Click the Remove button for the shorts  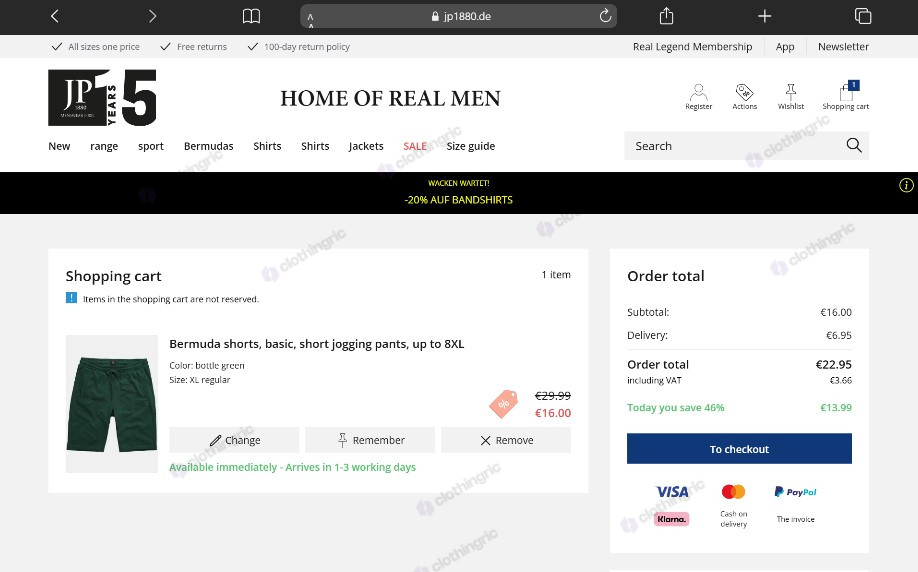pyautogui.click(x=506, y=440)
